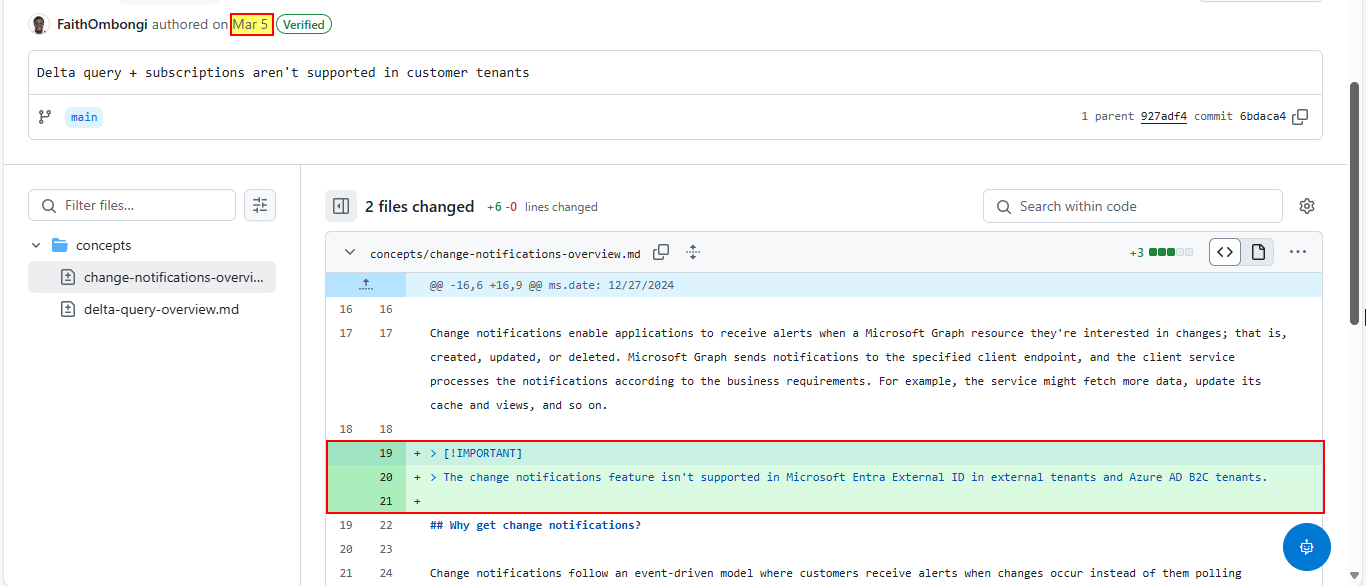The height and width of the screenshot is (586, 1366).
Task: Switch to the rich diff rendered view
Action: point(1258,251)
